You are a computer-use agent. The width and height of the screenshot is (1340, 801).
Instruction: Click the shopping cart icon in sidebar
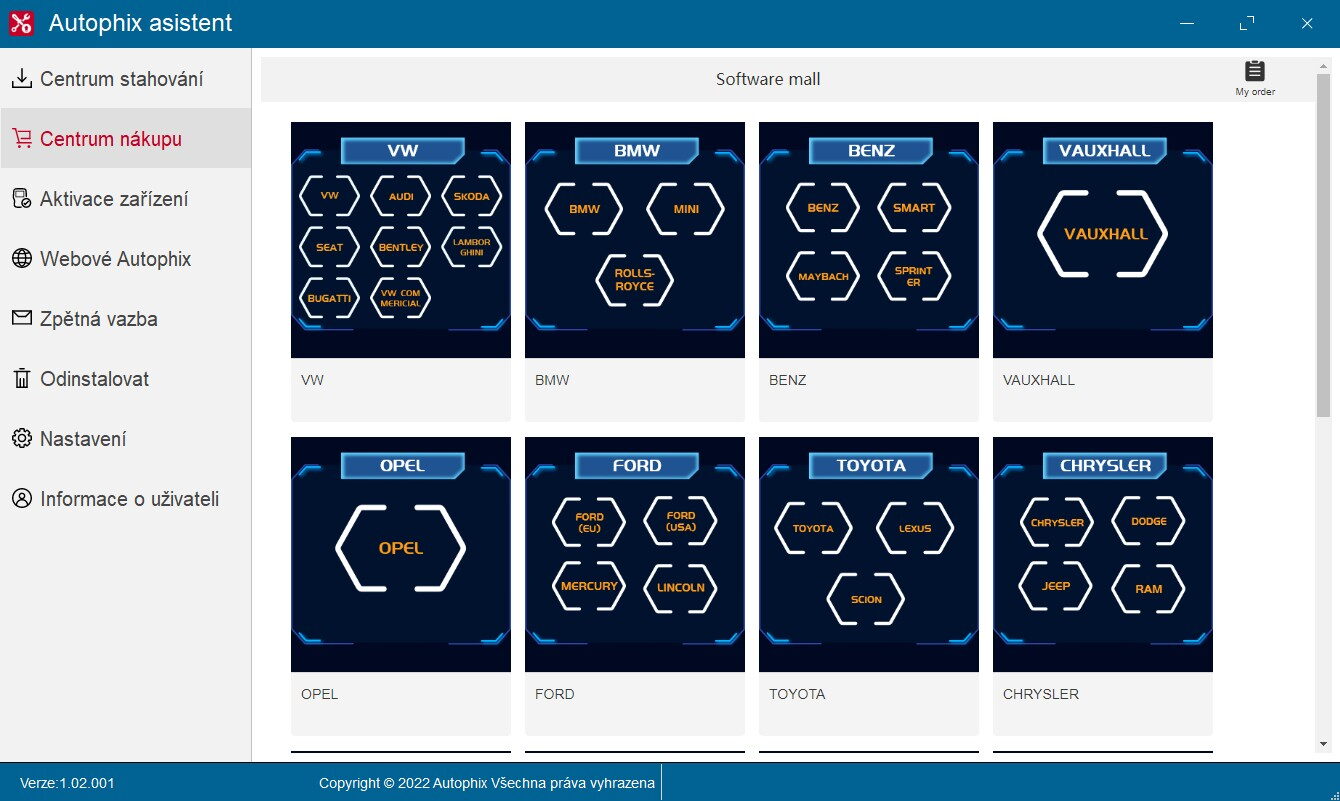point(21,139)
